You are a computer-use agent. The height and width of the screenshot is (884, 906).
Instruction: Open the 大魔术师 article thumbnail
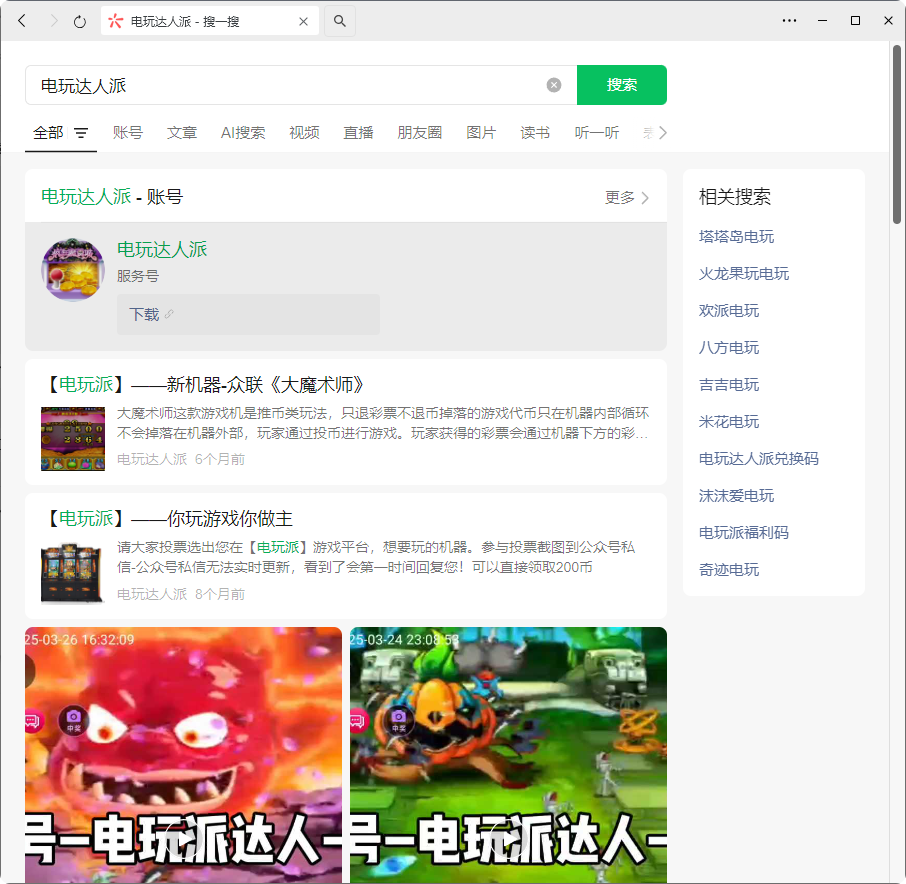click(73, 439)
